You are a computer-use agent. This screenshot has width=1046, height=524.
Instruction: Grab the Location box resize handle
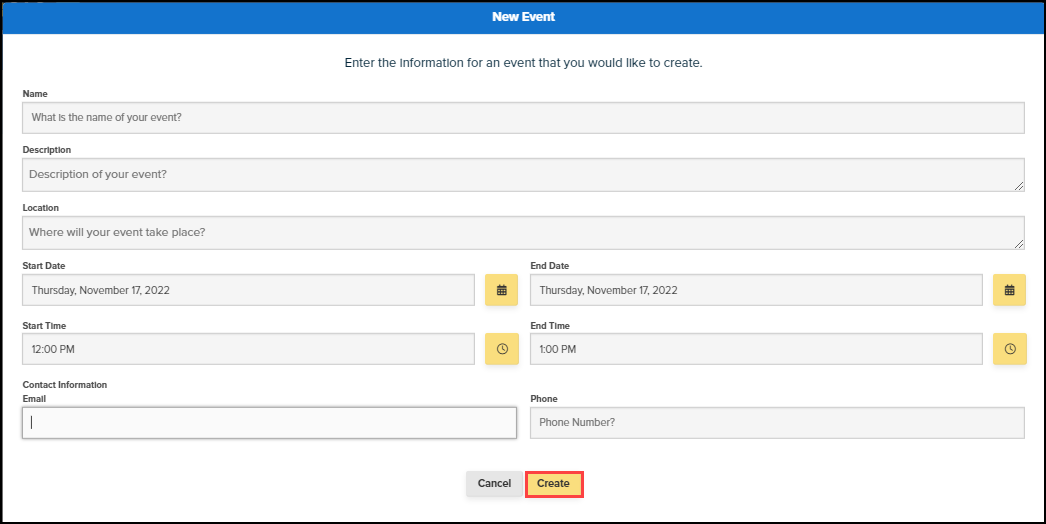[x=1019, y=244]
